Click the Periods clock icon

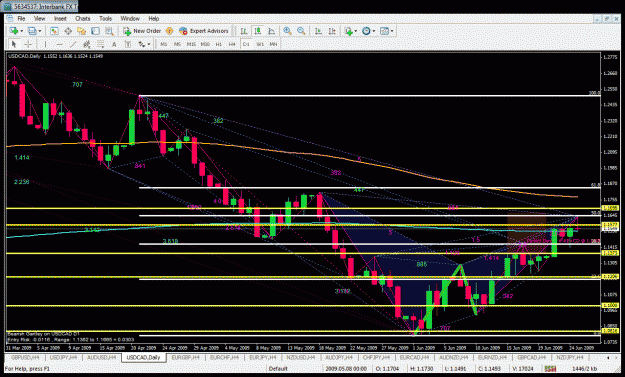click(366, 31)
